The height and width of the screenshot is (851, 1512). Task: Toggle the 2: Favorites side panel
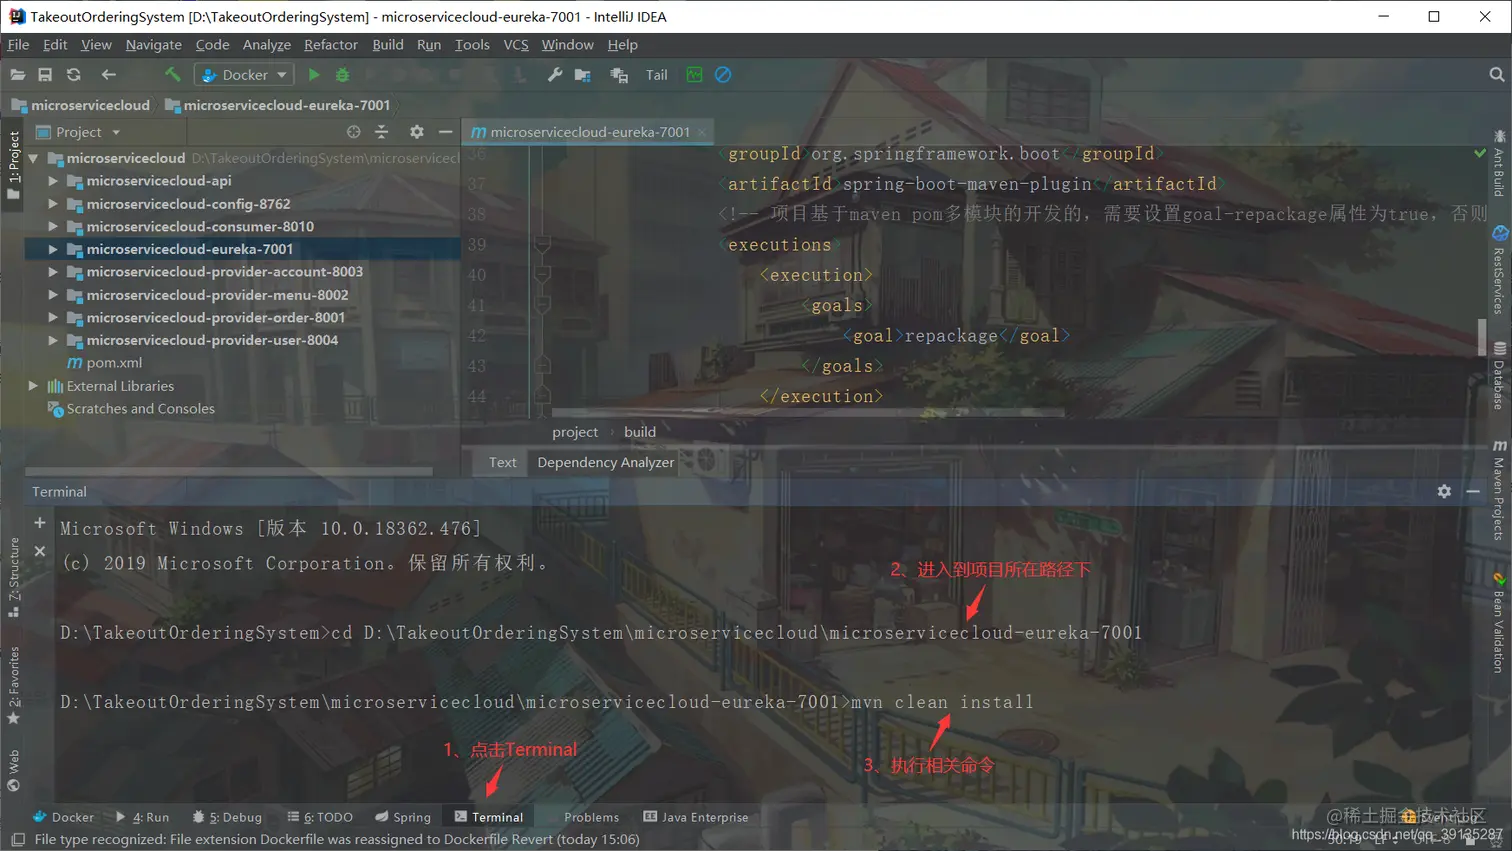pyautogui.click(x=13, y=686)
